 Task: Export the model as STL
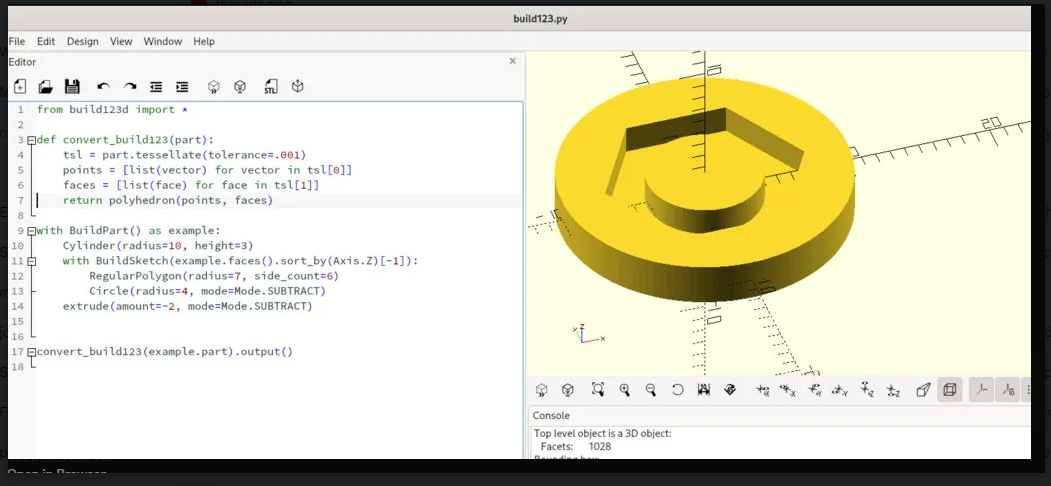[271, 87]
